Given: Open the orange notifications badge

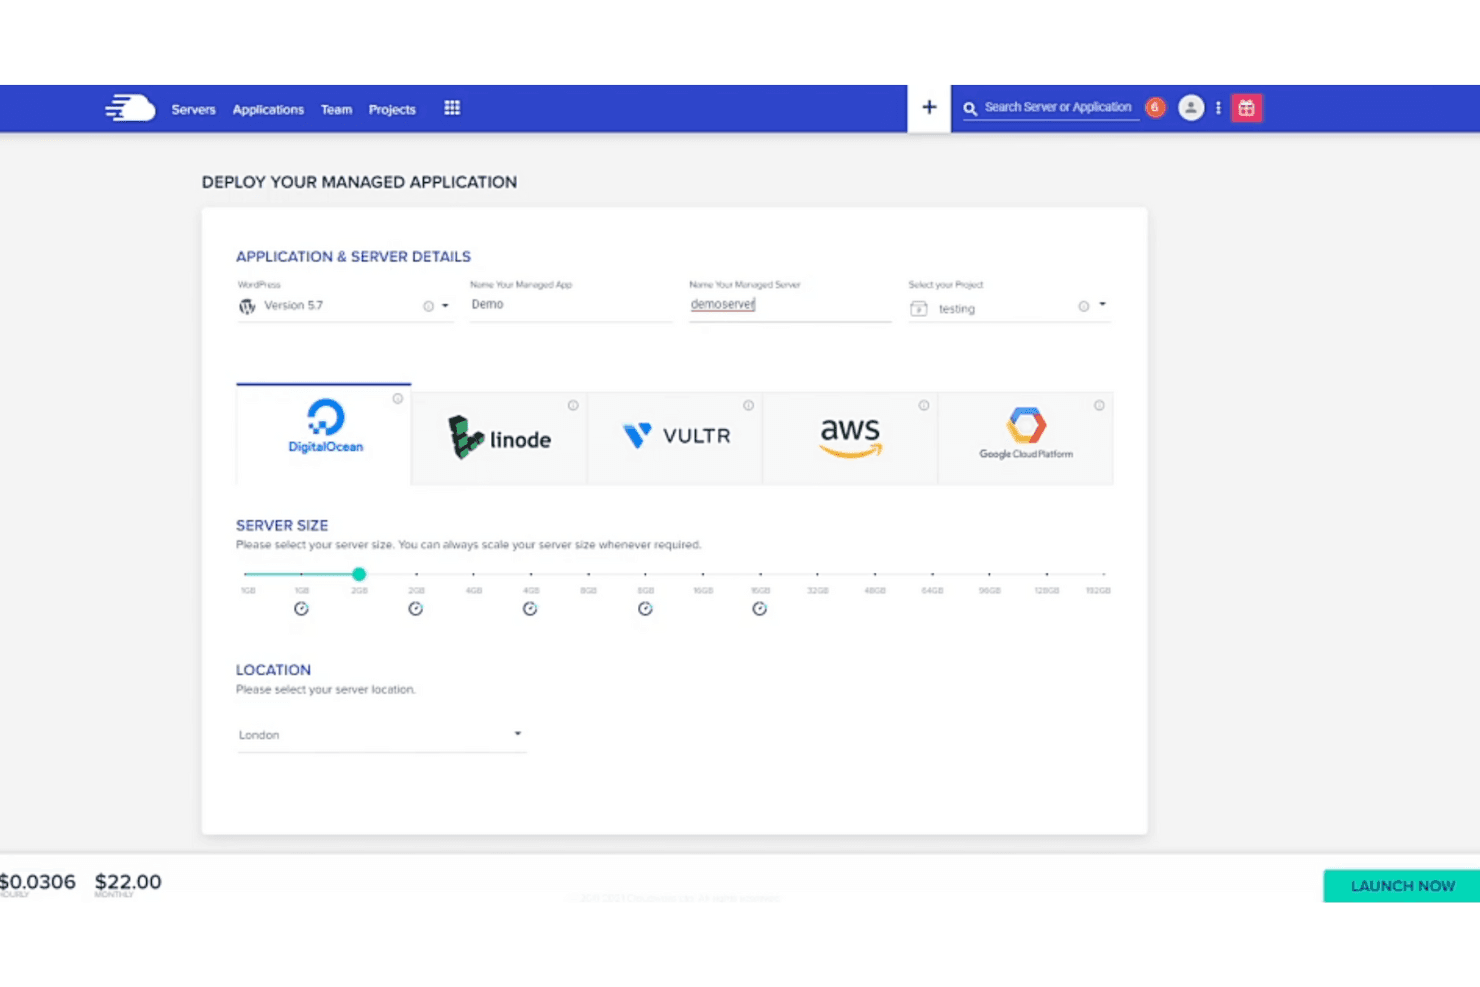Looking at the screenshot, I should tap(1155, 107).
